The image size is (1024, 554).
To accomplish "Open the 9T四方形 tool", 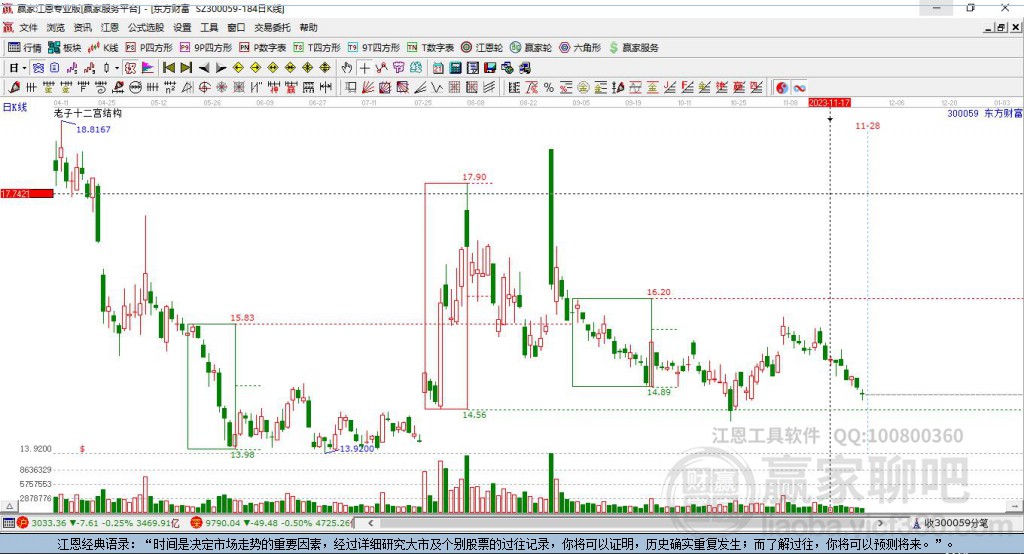I will tap(374, 48).
